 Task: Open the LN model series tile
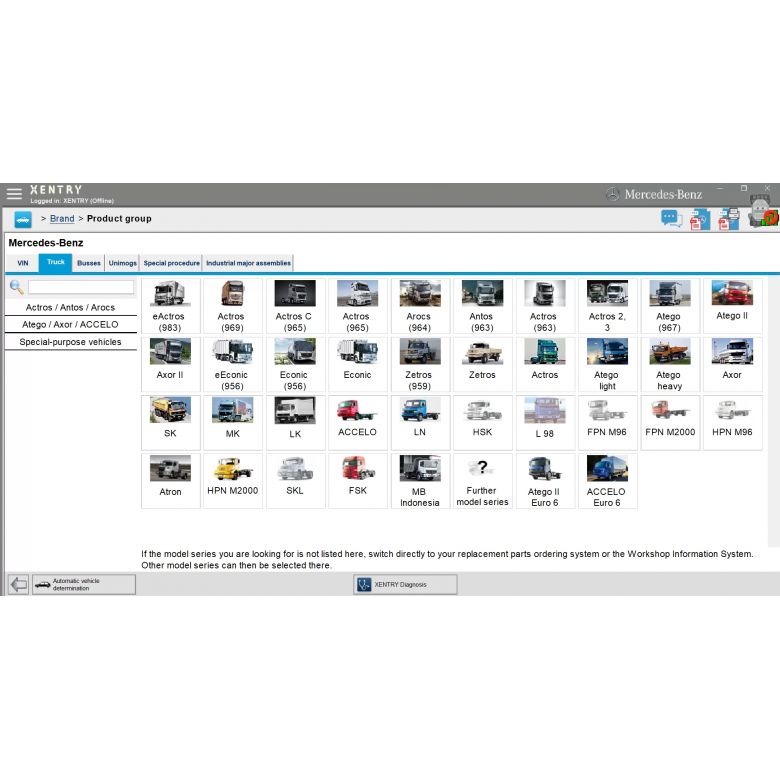point(420,423)
